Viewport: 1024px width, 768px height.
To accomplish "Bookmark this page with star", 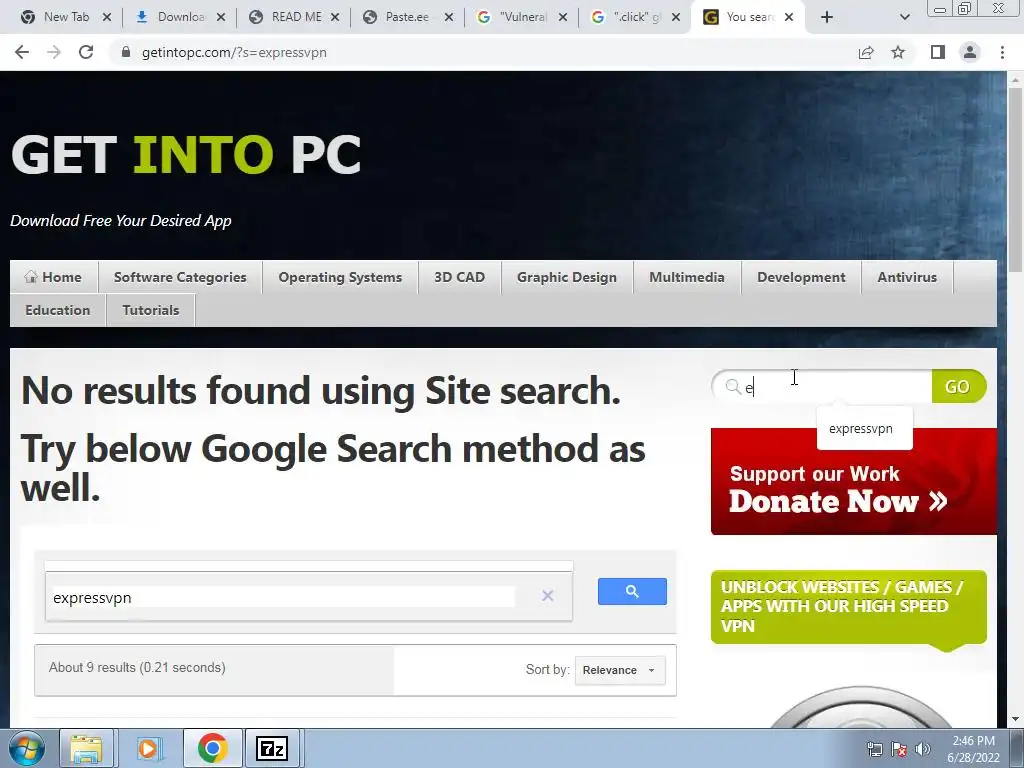I will [898, 52].
